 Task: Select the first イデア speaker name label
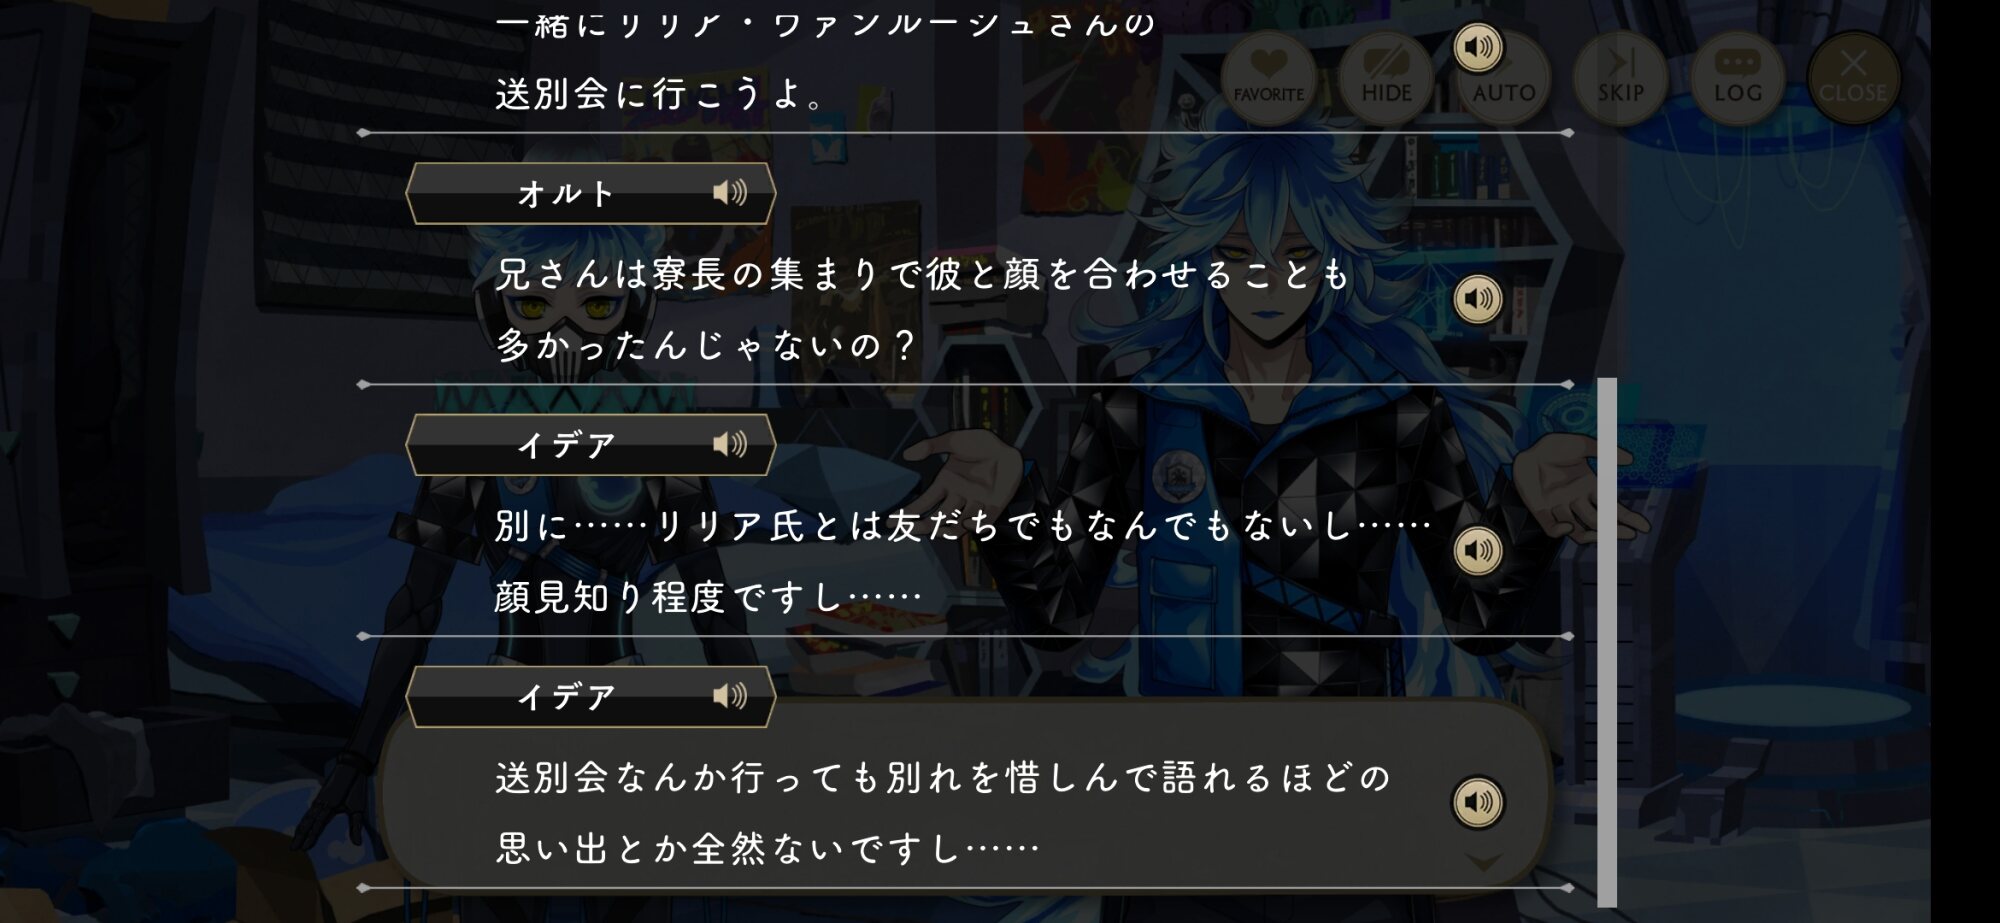tap(566, 445)
